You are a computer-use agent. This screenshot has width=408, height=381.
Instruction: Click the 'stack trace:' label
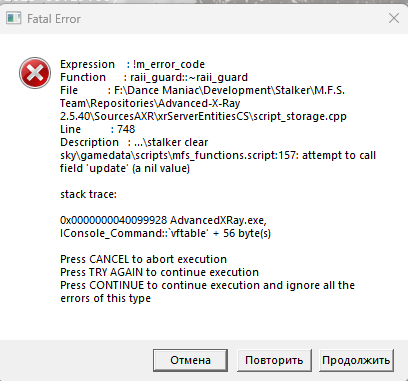(88, 194)
